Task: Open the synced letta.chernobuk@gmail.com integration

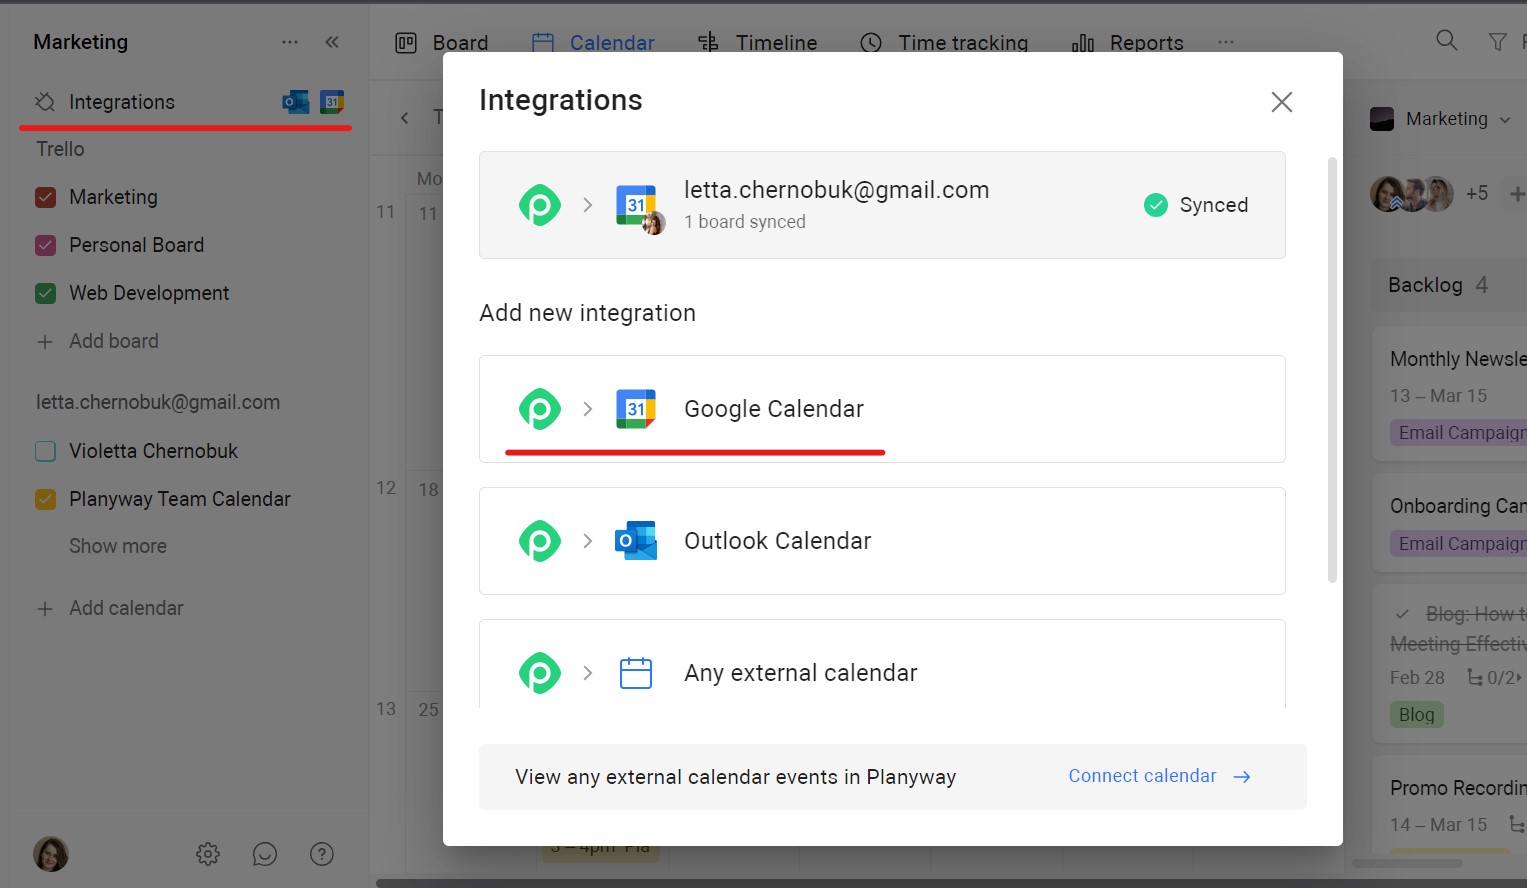Action: point(882,205)
